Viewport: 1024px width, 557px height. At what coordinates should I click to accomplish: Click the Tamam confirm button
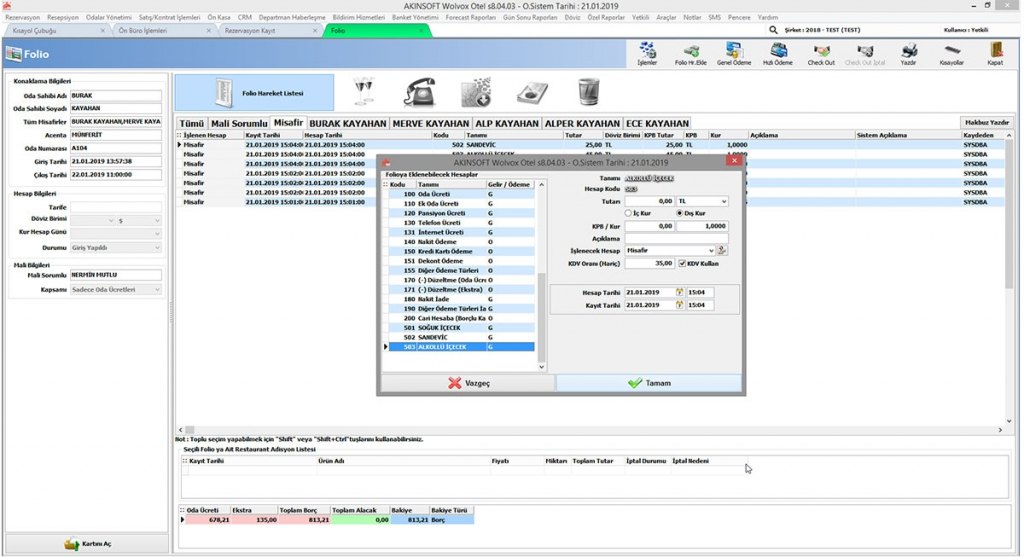649,383
